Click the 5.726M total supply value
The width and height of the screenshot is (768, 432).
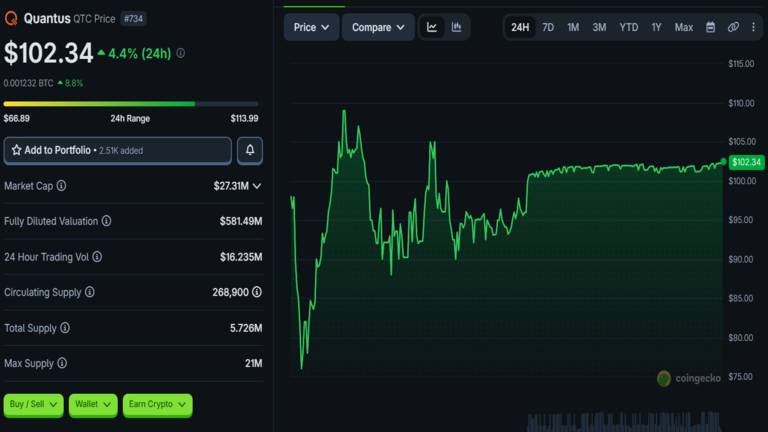[246, 328]
